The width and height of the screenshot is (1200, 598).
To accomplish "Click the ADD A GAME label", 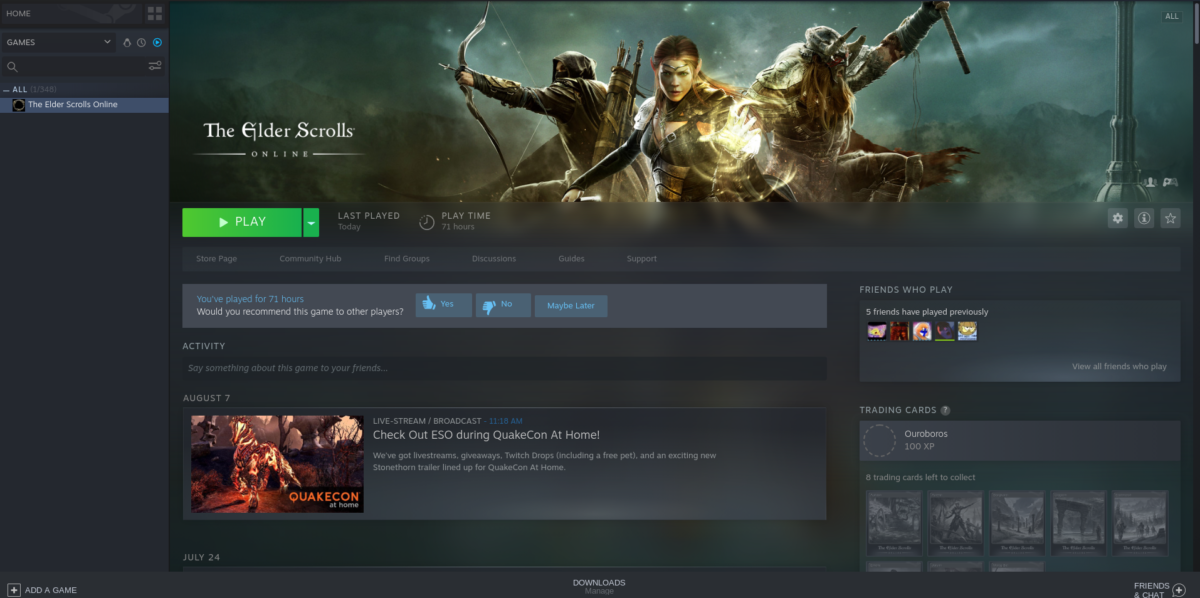I will point(51,590).
